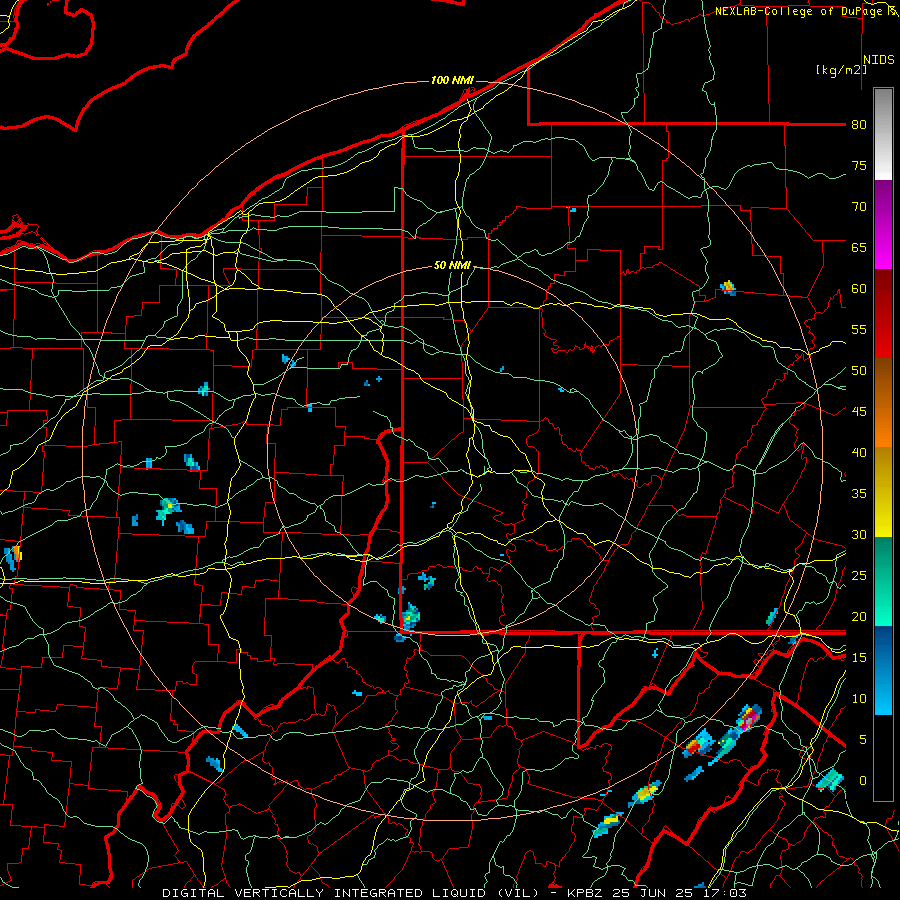900x900 pixels.
Task: Click the NIDS label
Action: (878, 60)
